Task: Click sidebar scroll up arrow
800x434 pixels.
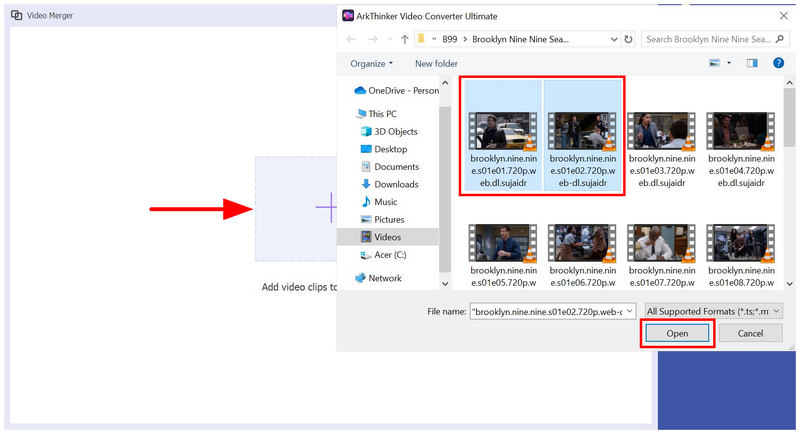Action: click(x=445, y=83)
